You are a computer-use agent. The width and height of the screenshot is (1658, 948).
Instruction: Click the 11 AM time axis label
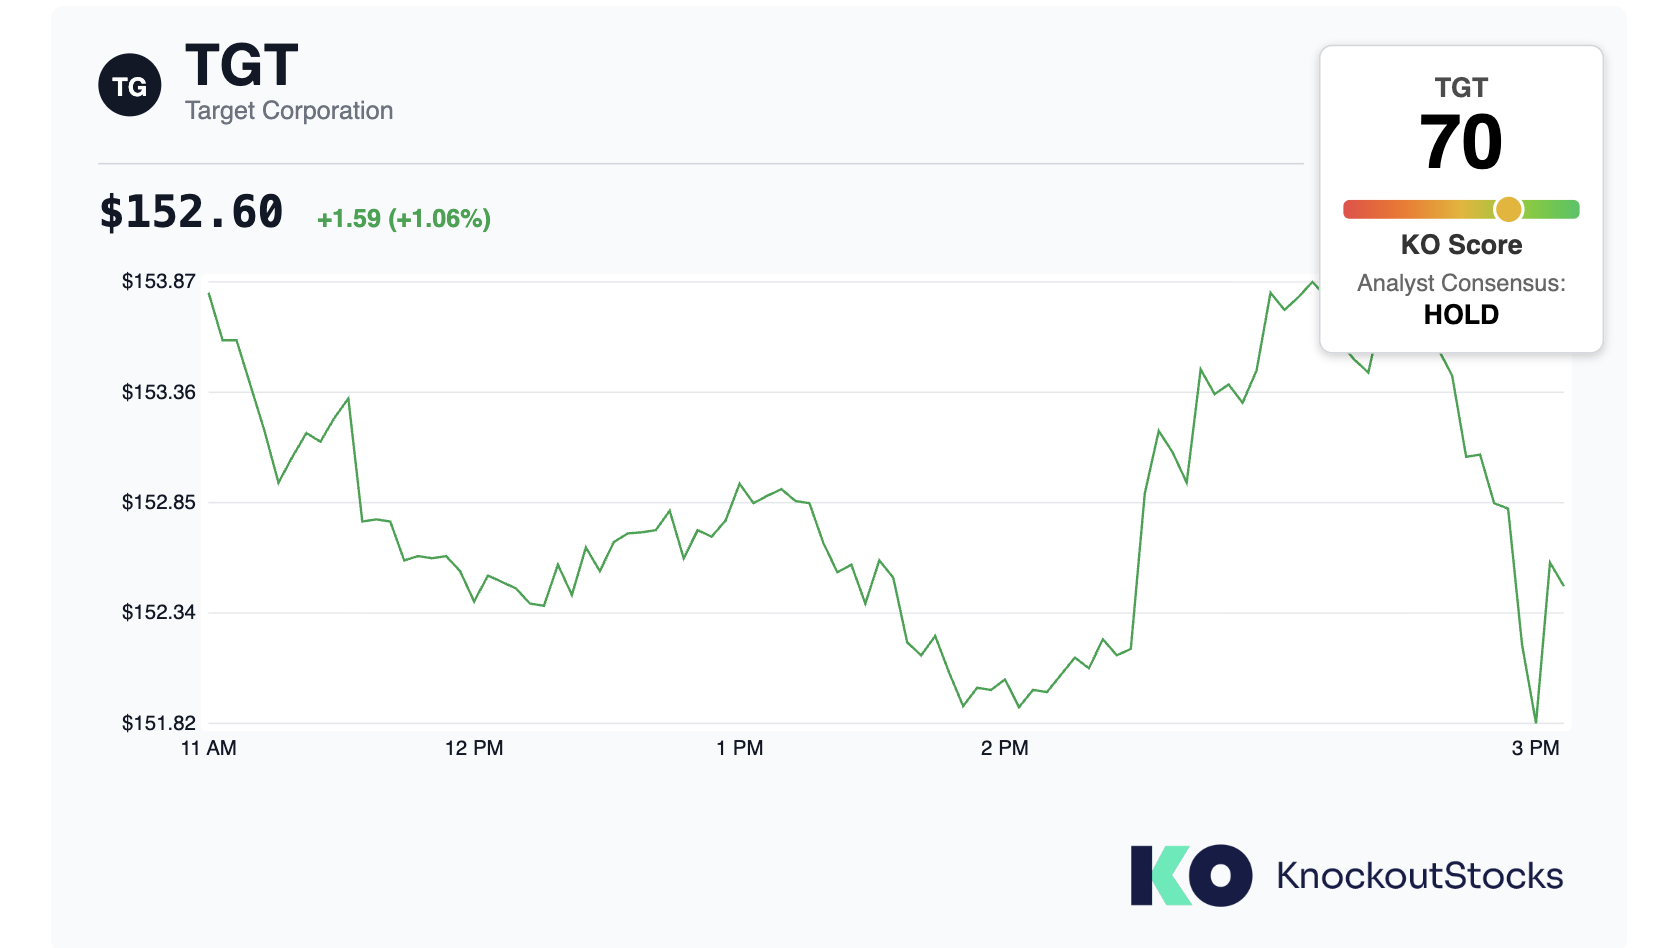209,748
